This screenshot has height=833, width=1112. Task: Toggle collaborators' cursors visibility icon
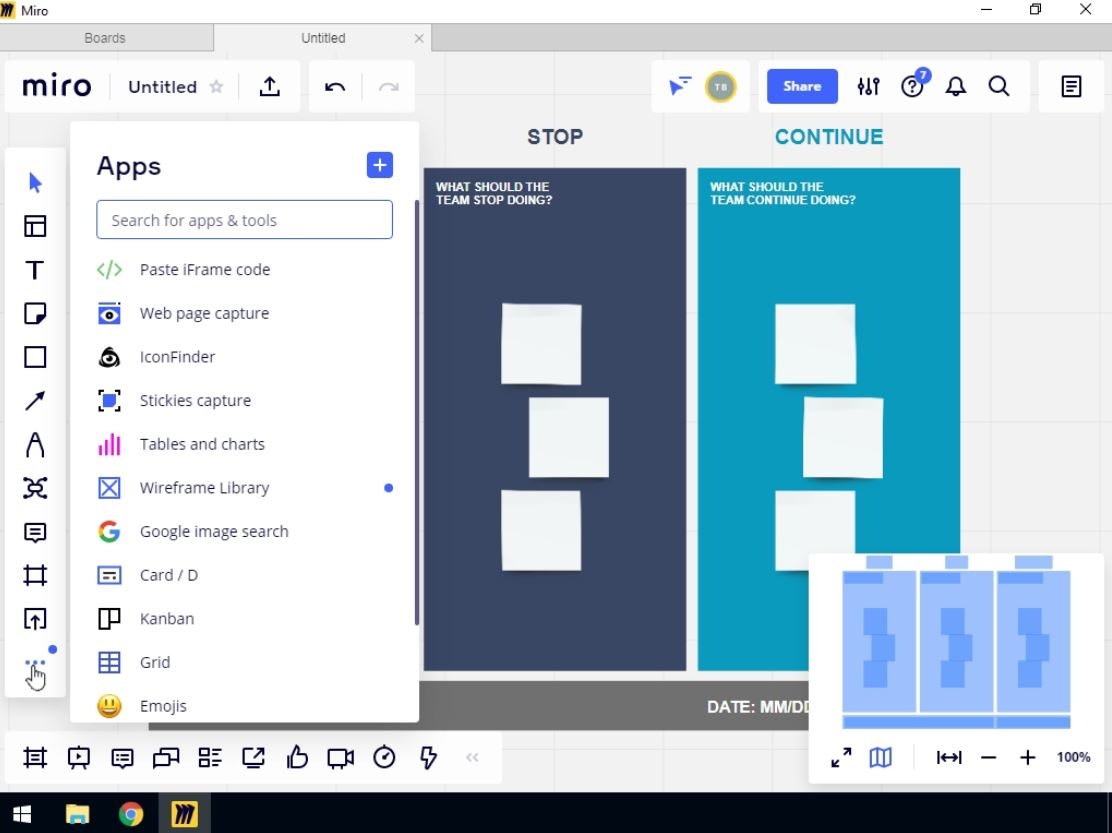pyautogui.click(x=679, y=86)
